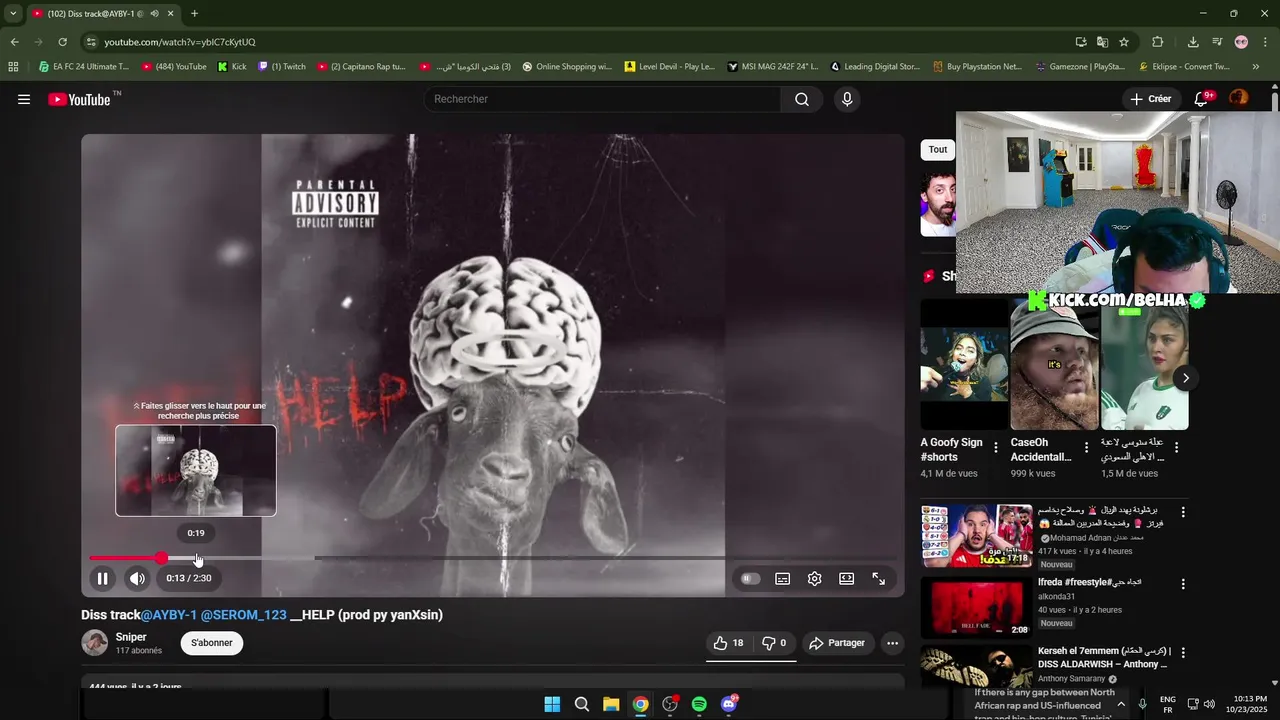
Task: Open more actions under the video
Action: [x=892, y=643]
